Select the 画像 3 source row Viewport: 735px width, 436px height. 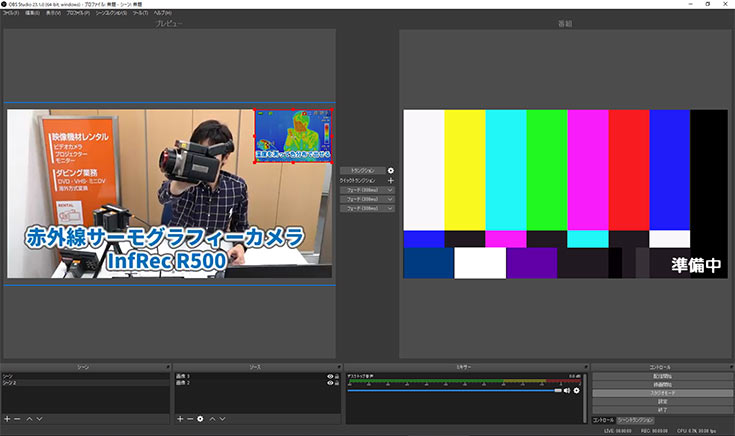[258, 376]
